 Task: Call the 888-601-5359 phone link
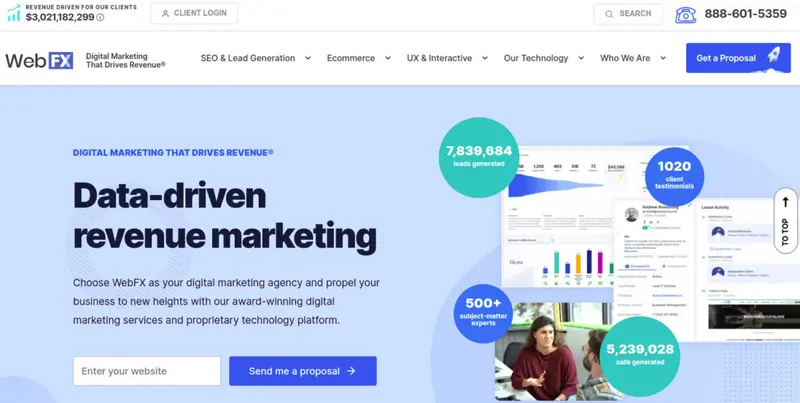tap(745, 14)
